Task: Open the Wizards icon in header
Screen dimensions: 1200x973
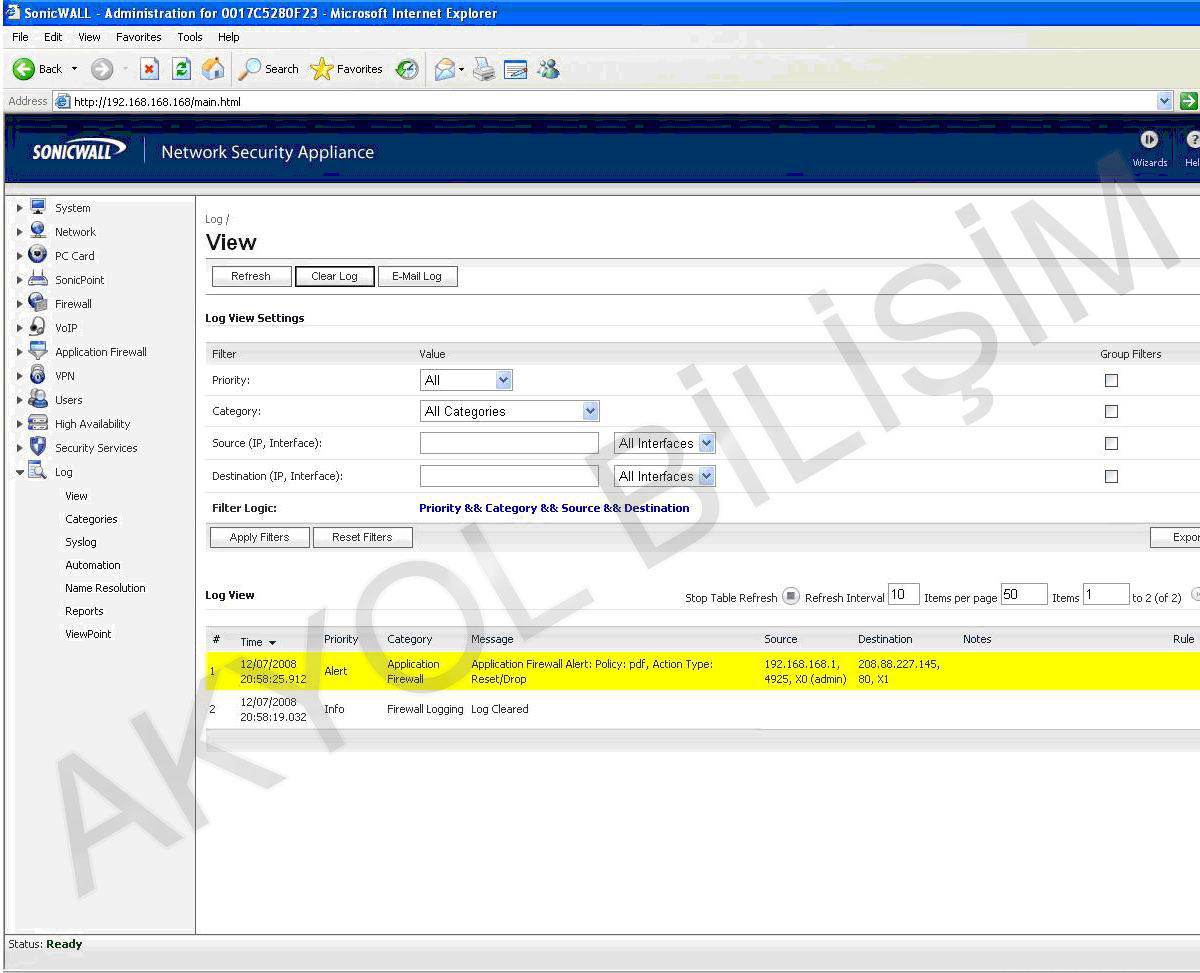Action: click(x=1149, y=140)
